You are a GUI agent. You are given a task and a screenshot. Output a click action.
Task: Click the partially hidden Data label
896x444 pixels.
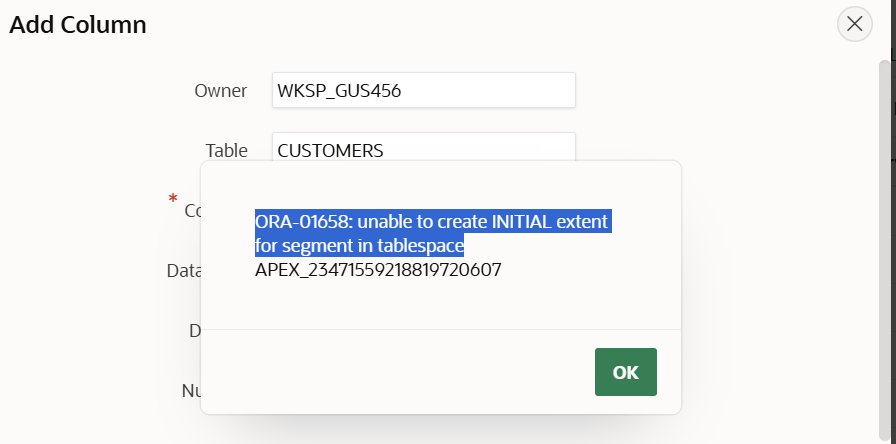[x=184, y=270]
